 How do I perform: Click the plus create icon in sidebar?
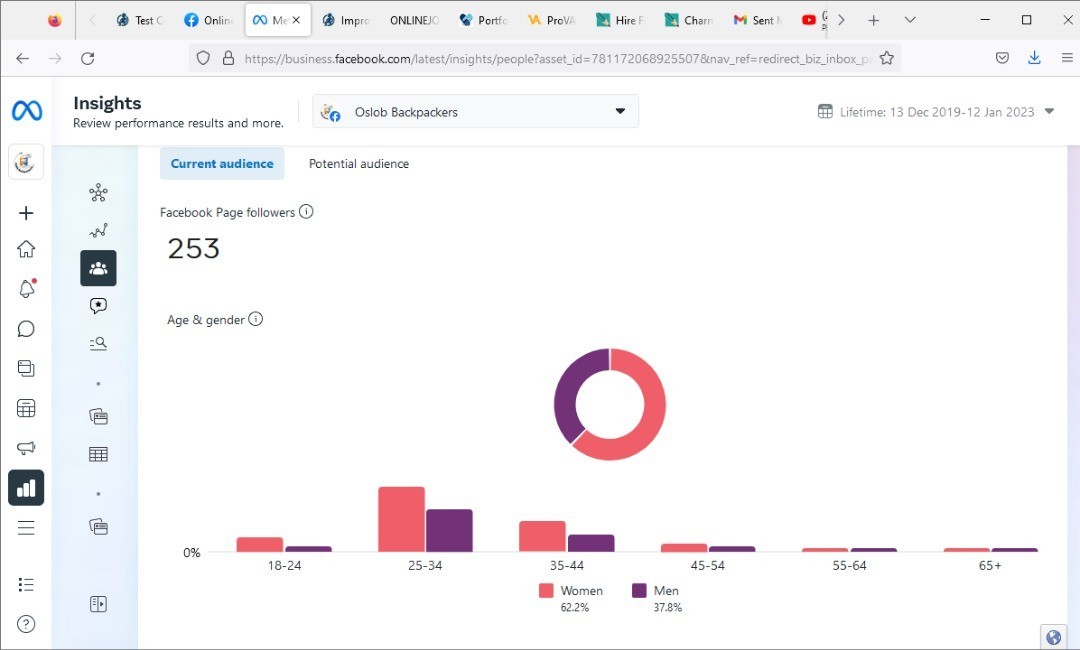click(x=25, y=213)
